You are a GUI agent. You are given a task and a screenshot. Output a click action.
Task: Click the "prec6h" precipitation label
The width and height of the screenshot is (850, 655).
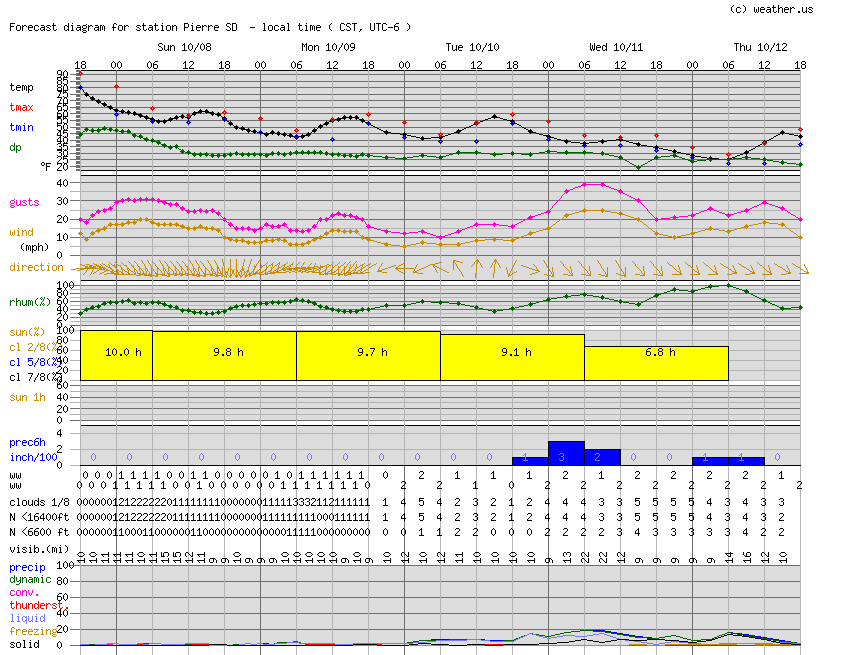(27, 442)
